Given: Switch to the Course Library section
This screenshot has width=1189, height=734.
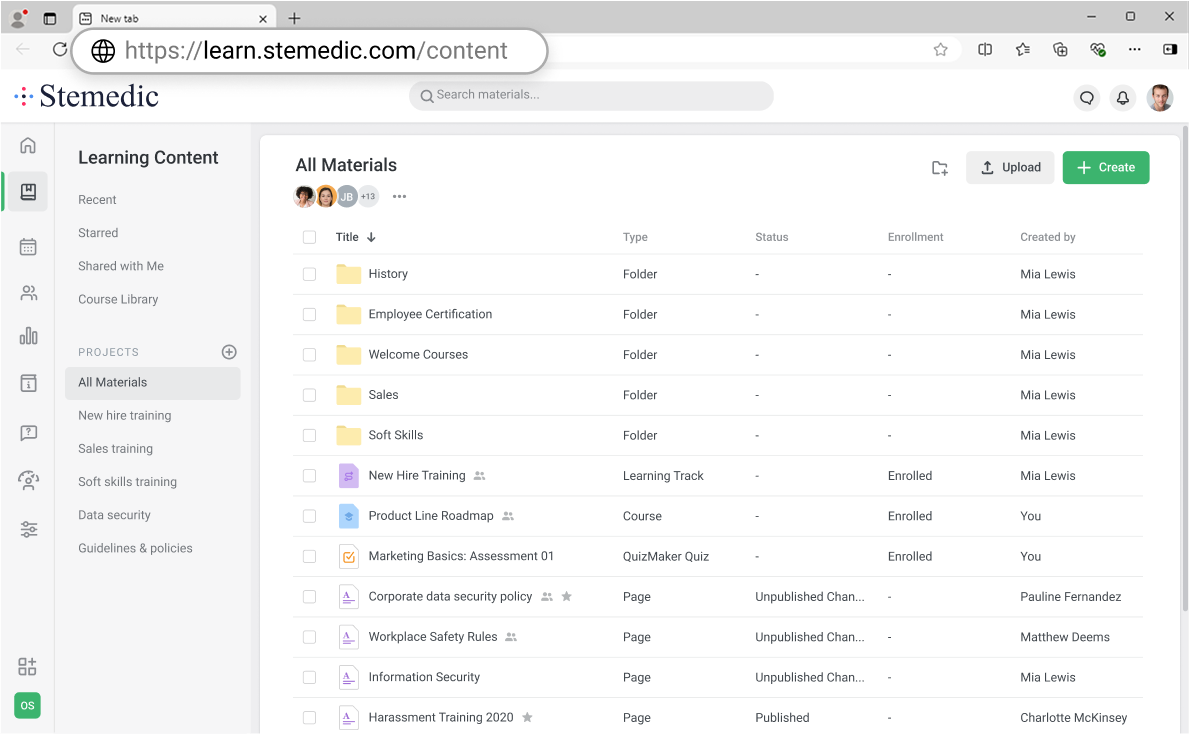Looking at the screenshot, I should tap(118, 299).
